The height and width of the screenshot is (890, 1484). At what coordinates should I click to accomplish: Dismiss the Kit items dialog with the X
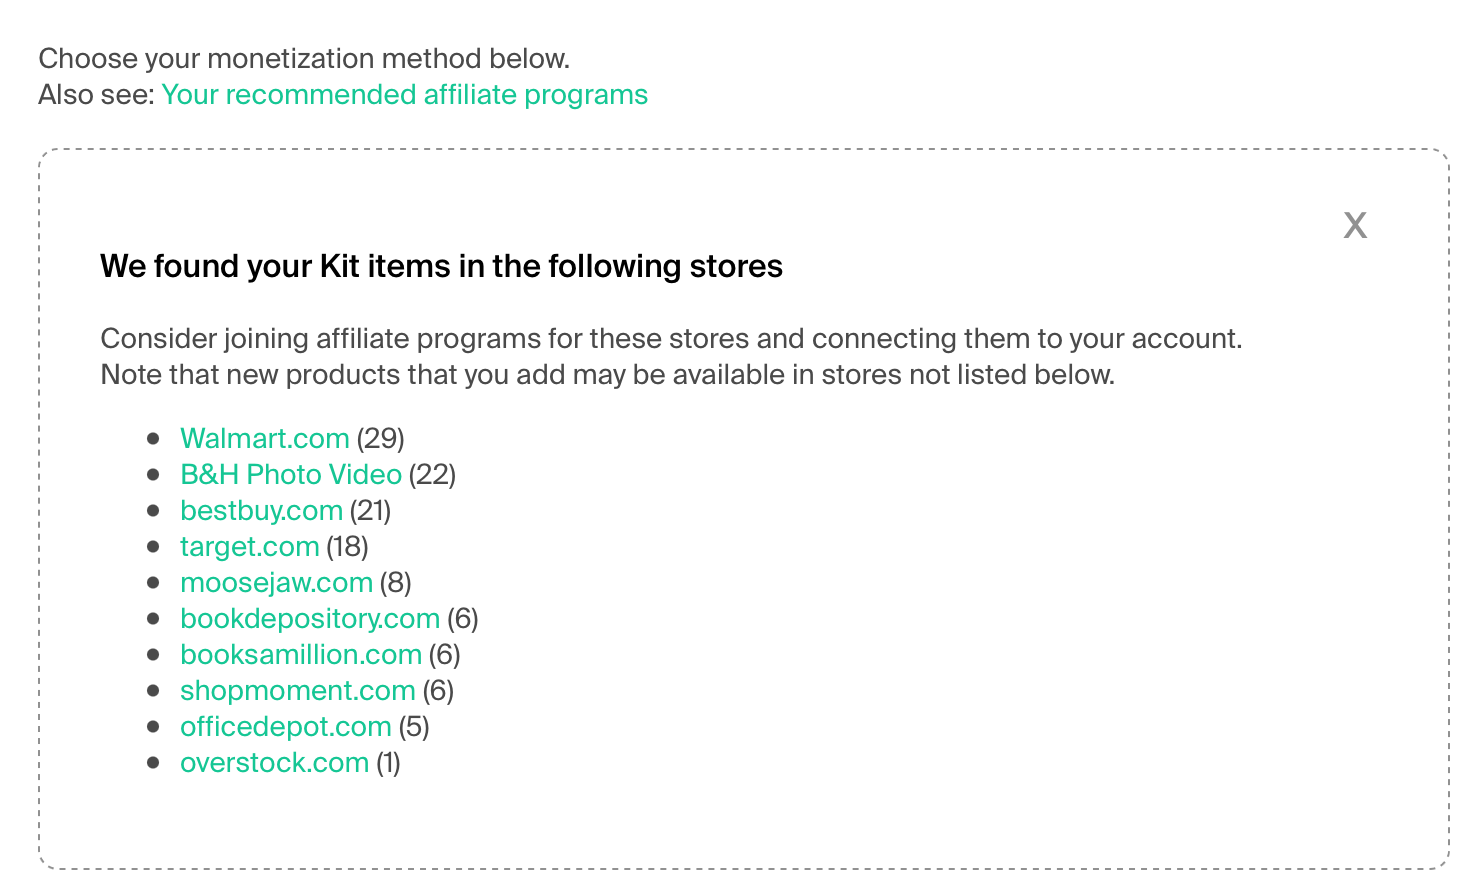pos(1355,224)
